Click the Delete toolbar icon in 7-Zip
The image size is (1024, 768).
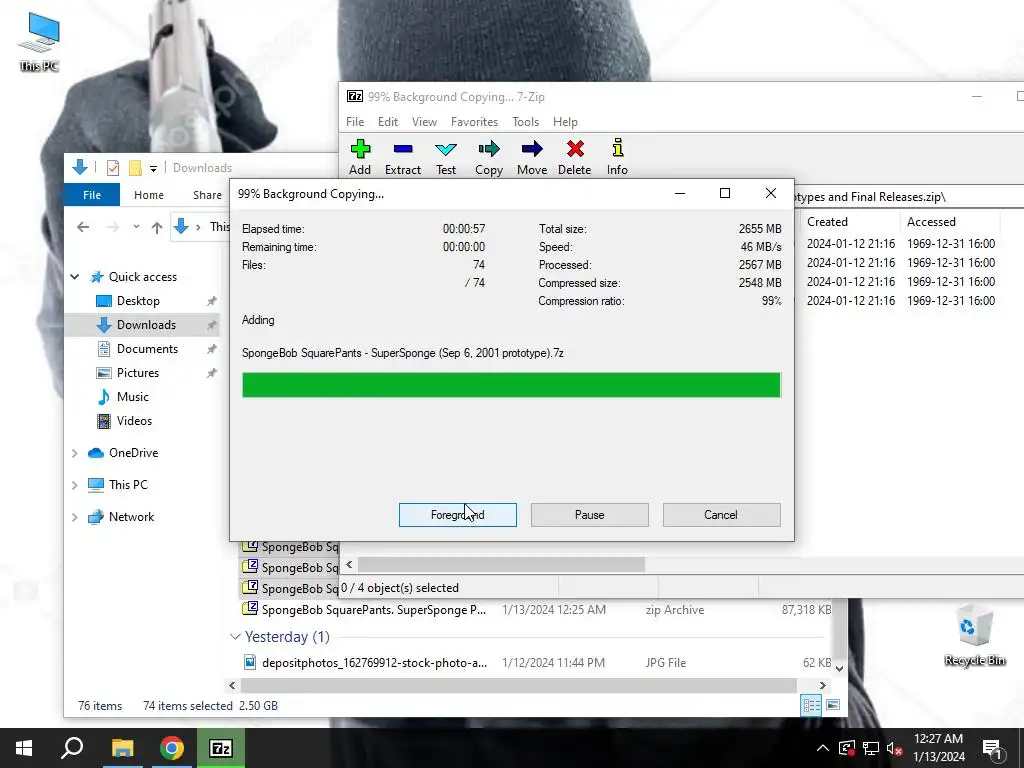575,157
